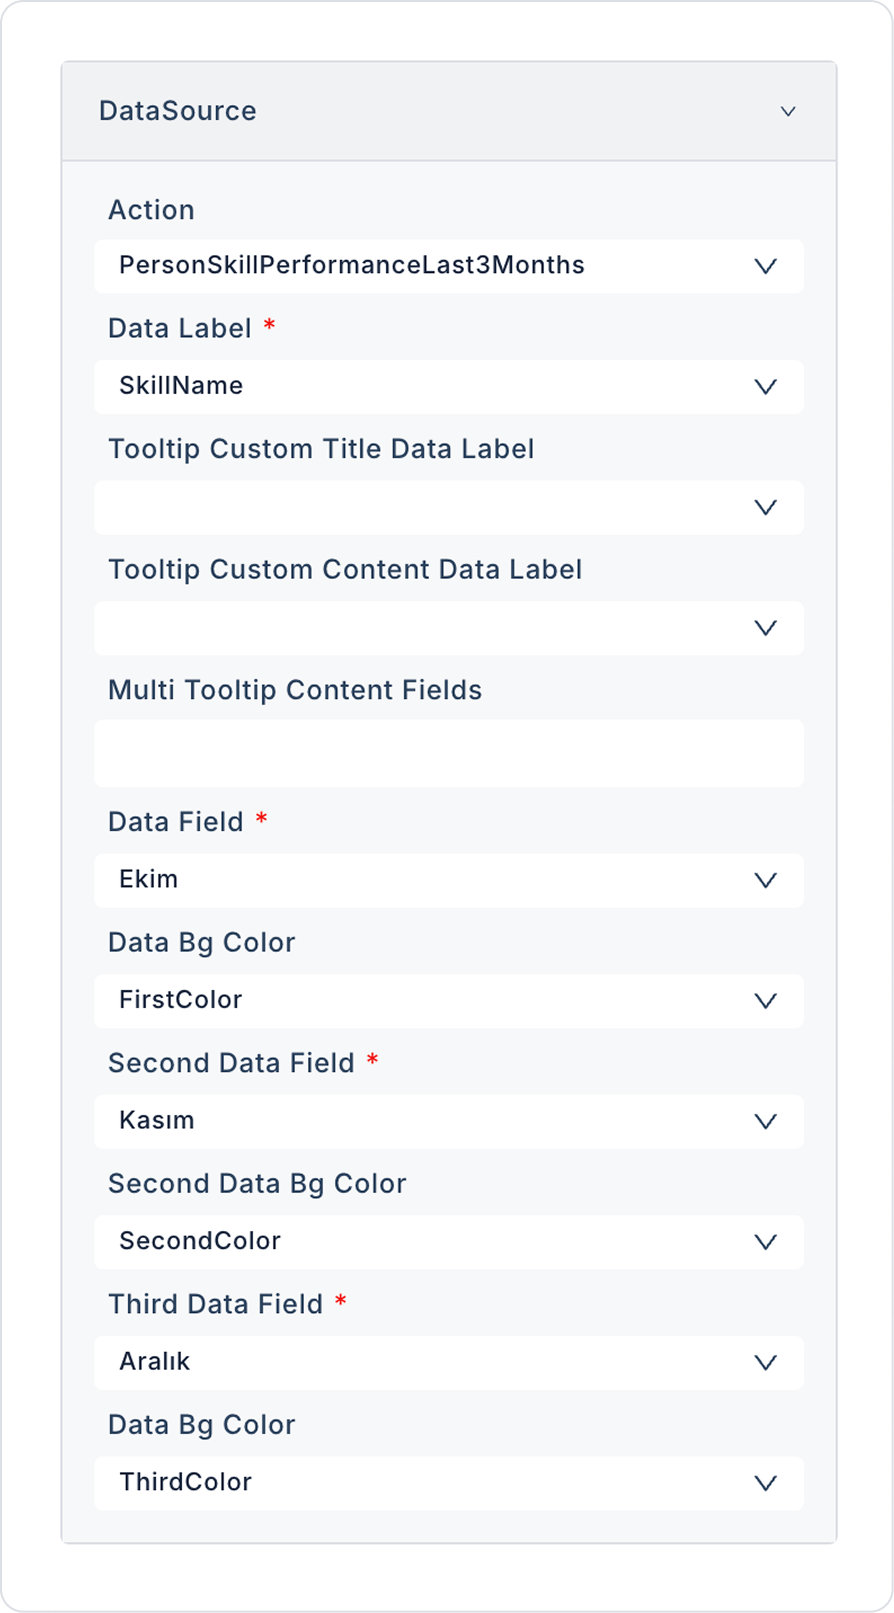Click the empty Tooltip Custom Content field

click(400, 628)
